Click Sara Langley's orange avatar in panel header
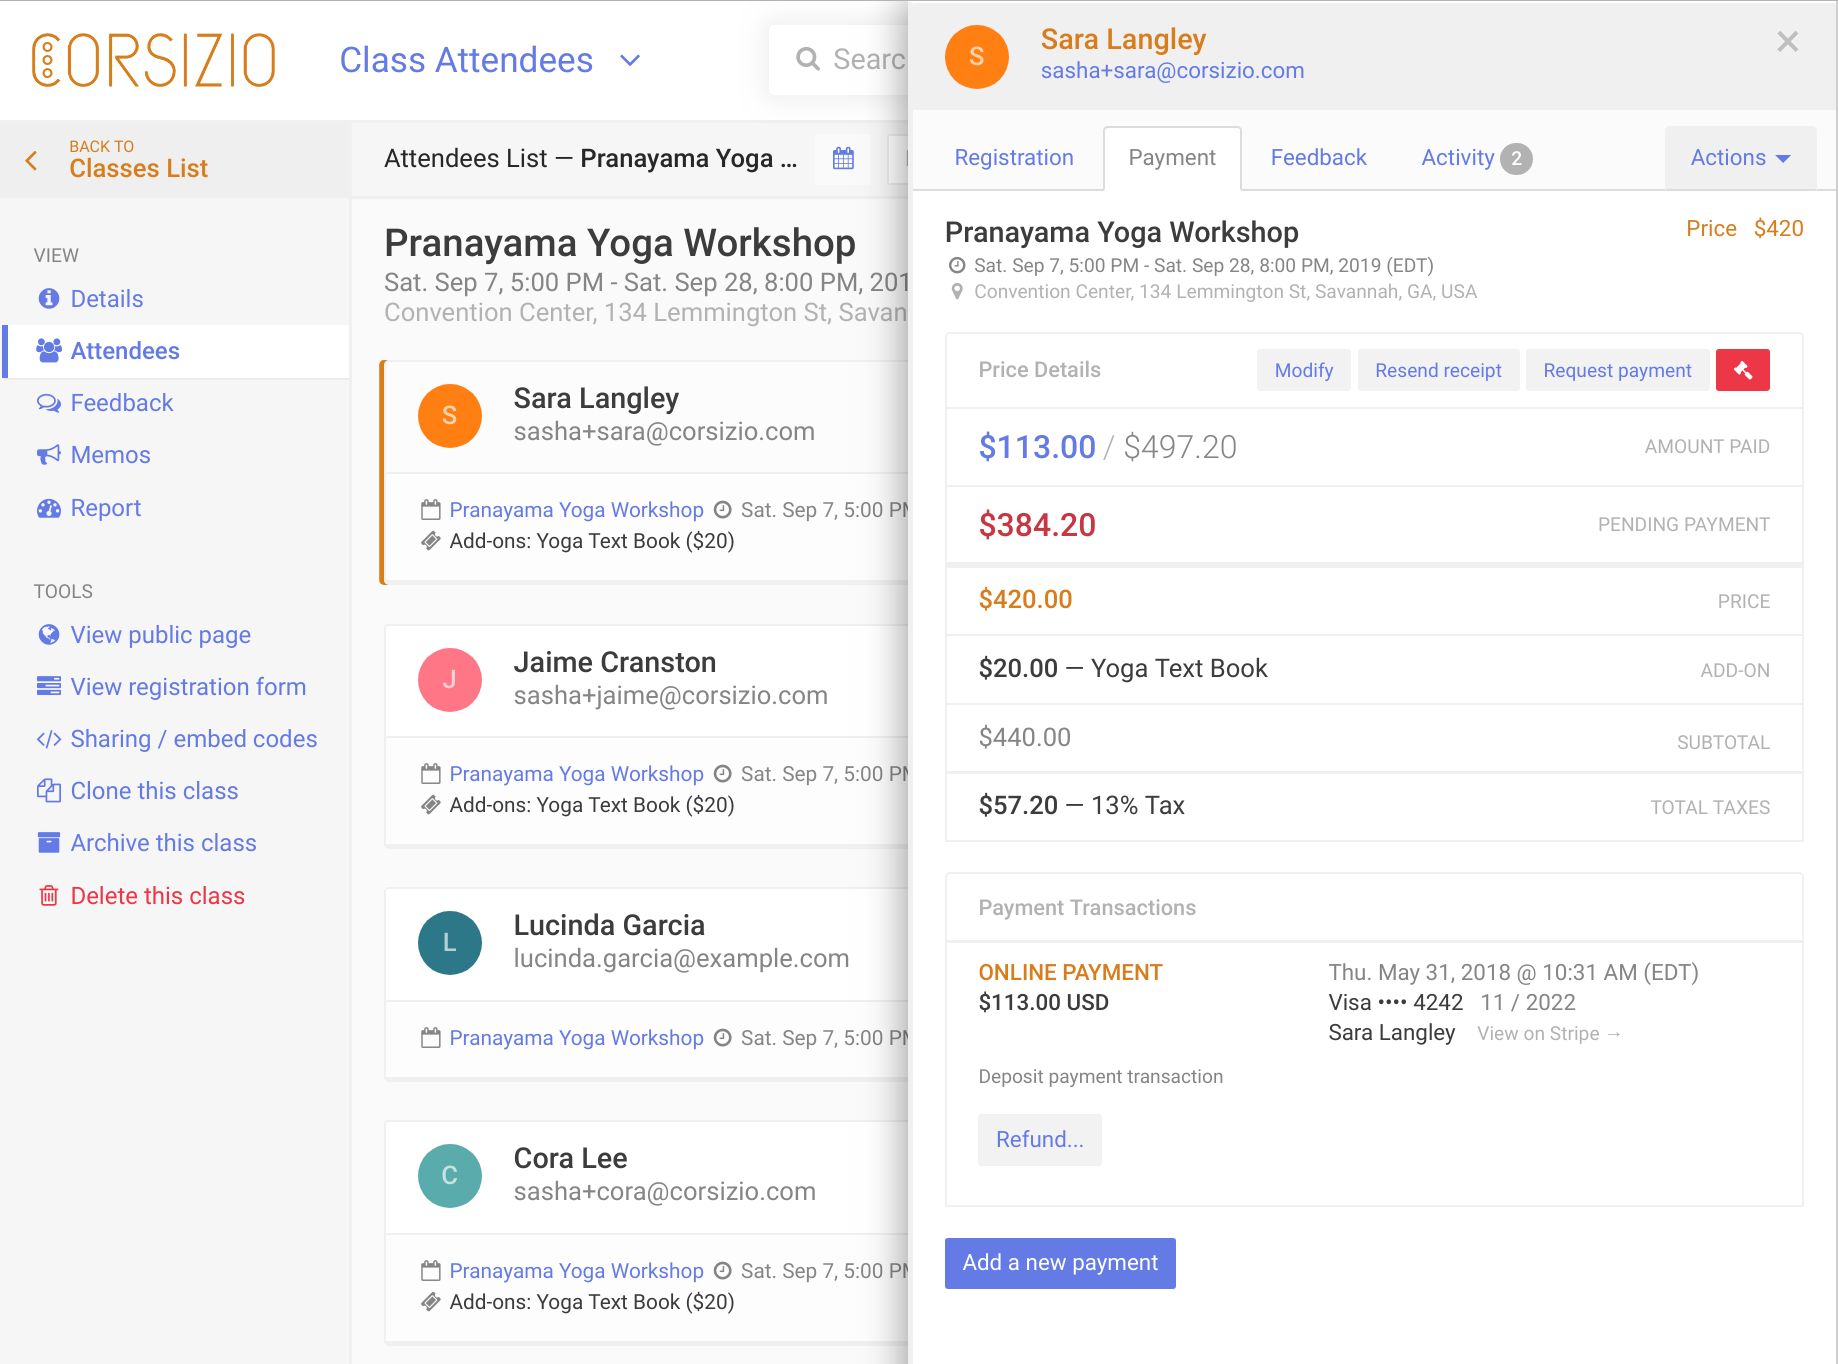This screenshot has width=1838, height=1364. [976, 57]
